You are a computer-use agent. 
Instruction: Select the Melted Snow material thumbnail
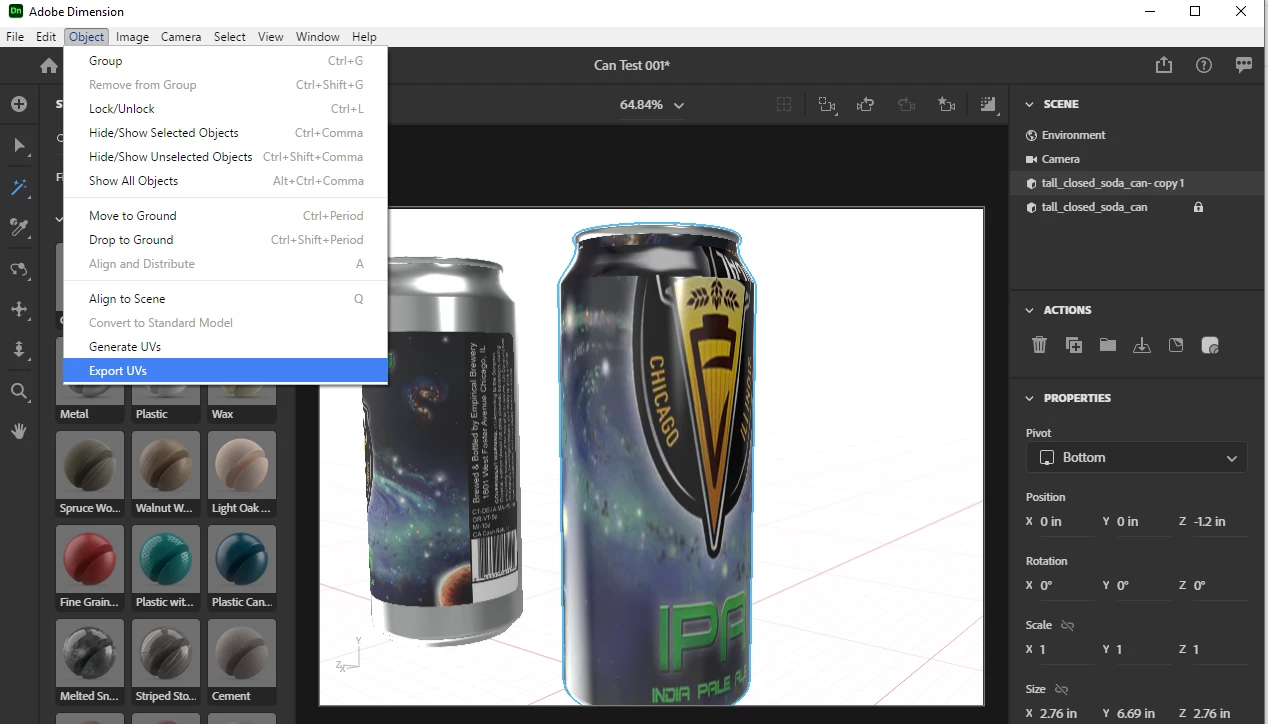coord(90,662)
